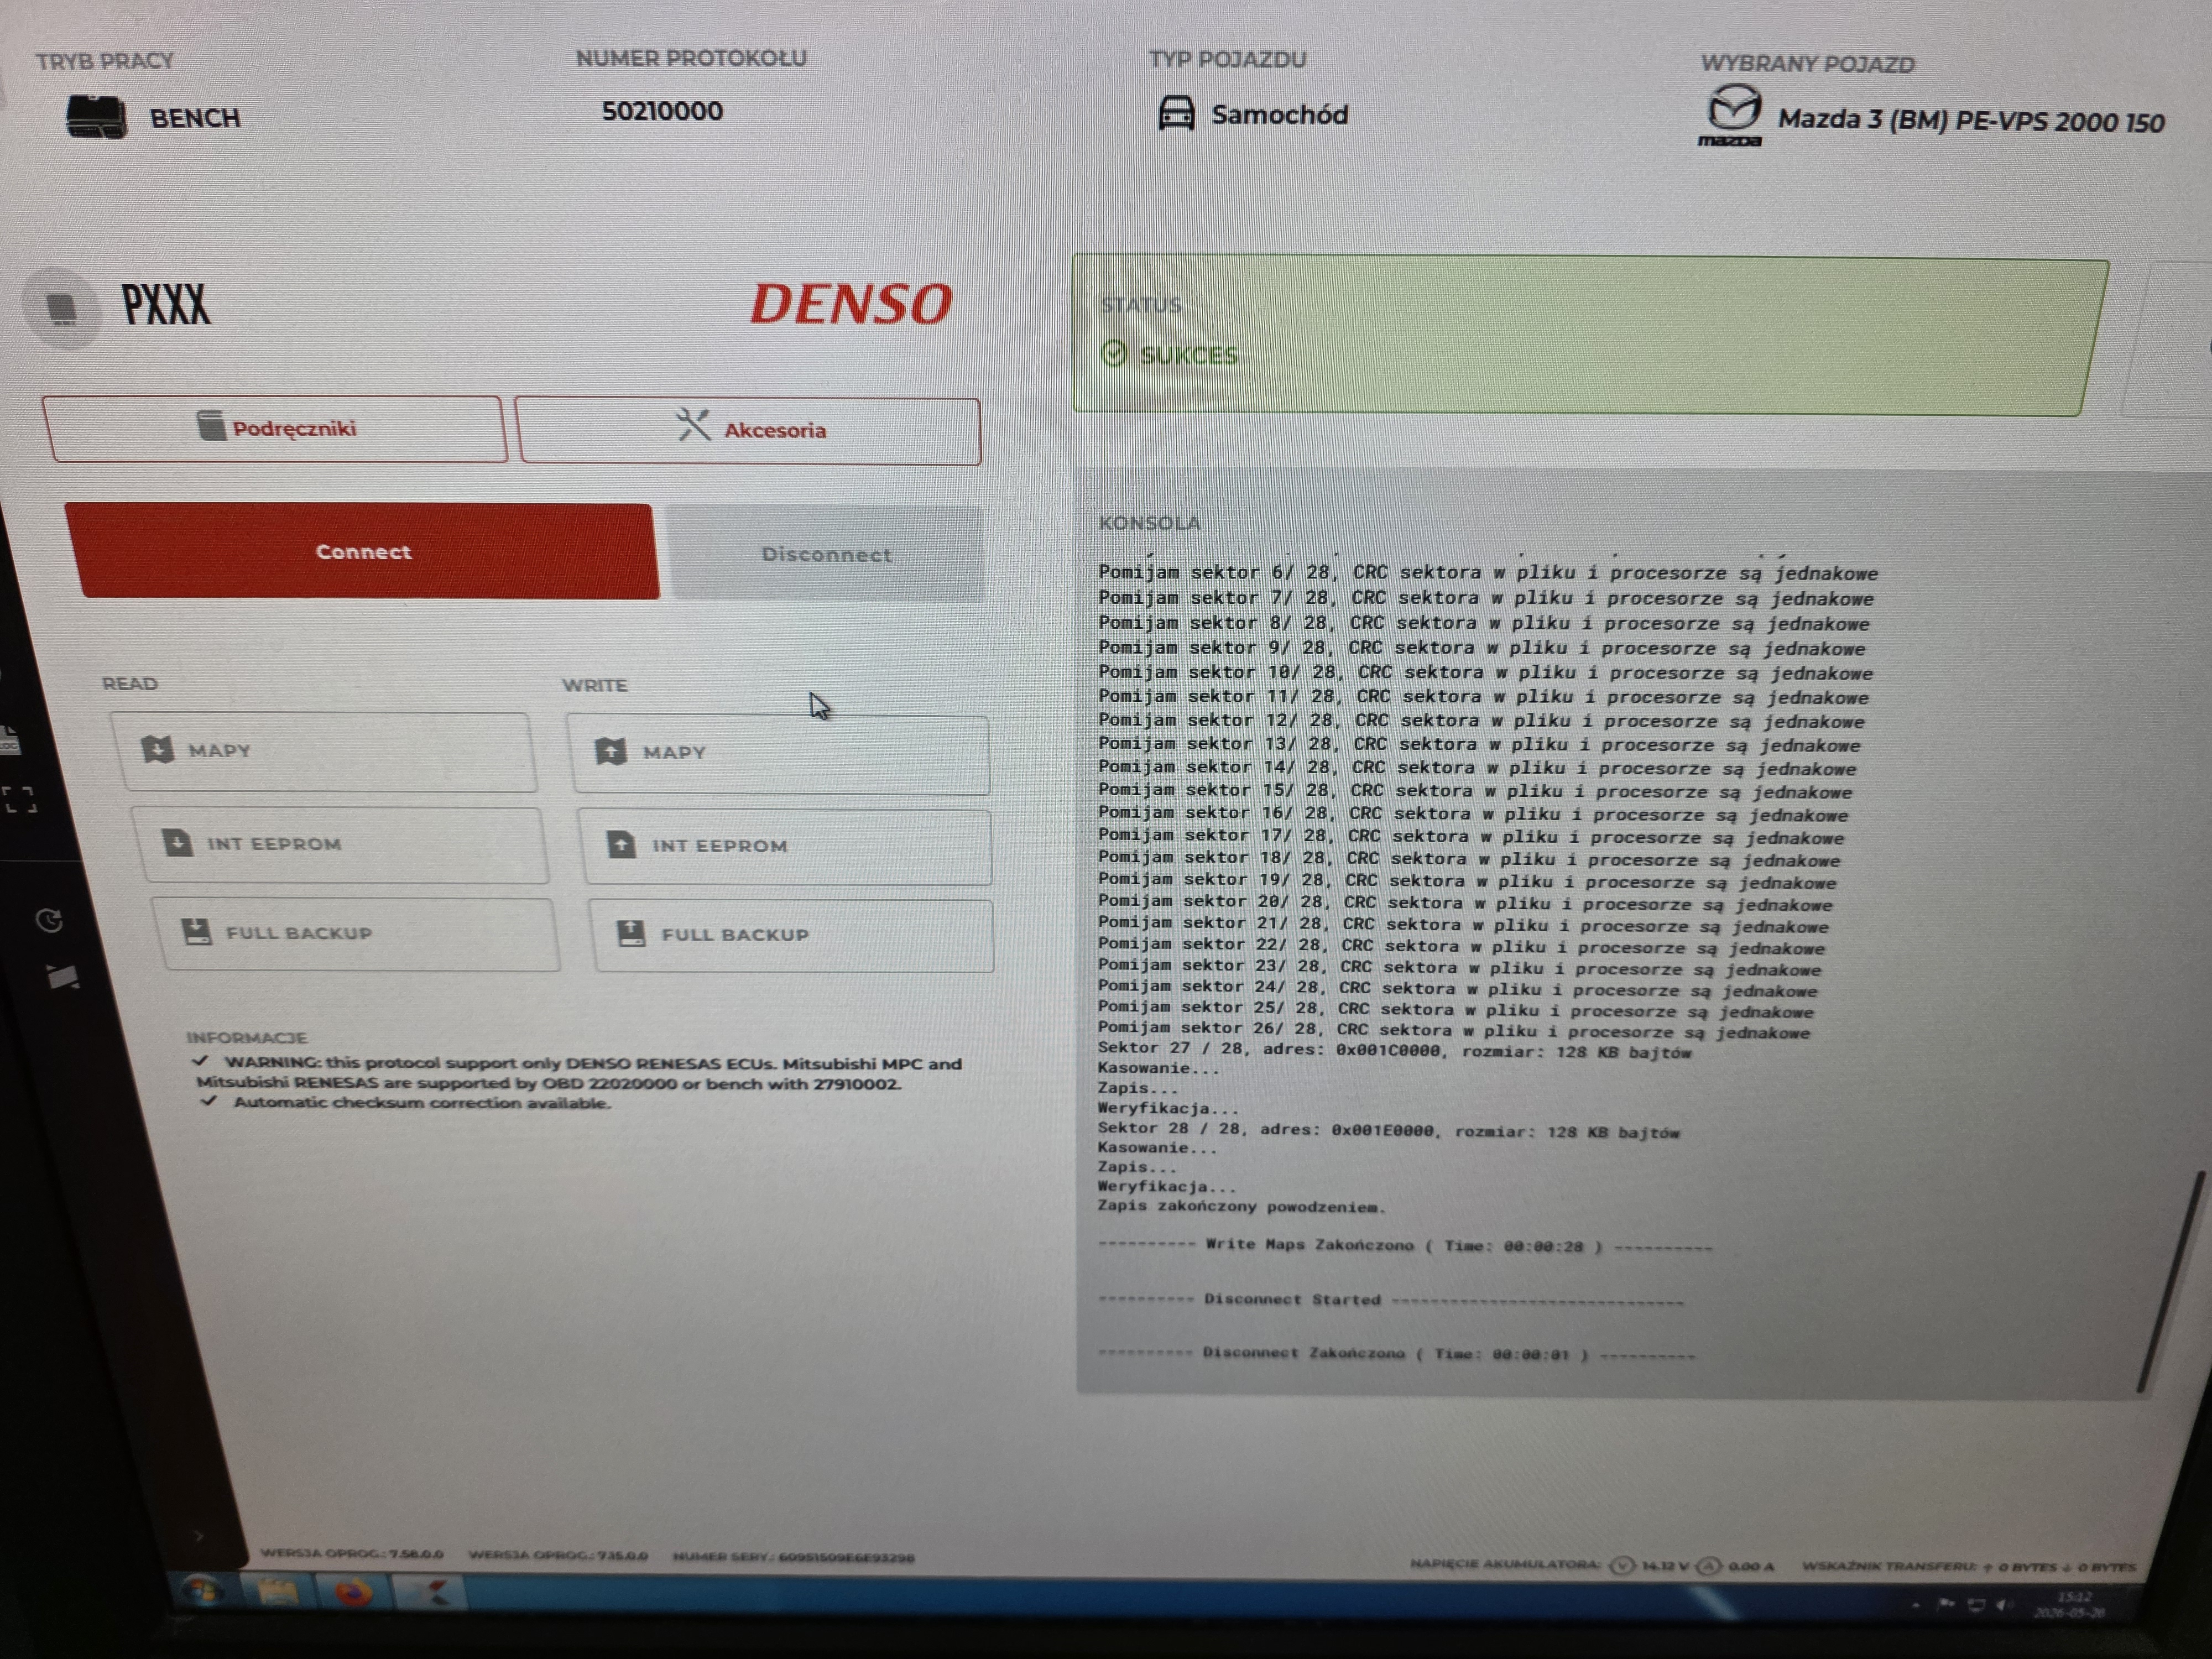Click MAPY under the WRITE section

[x=778, y=753]
